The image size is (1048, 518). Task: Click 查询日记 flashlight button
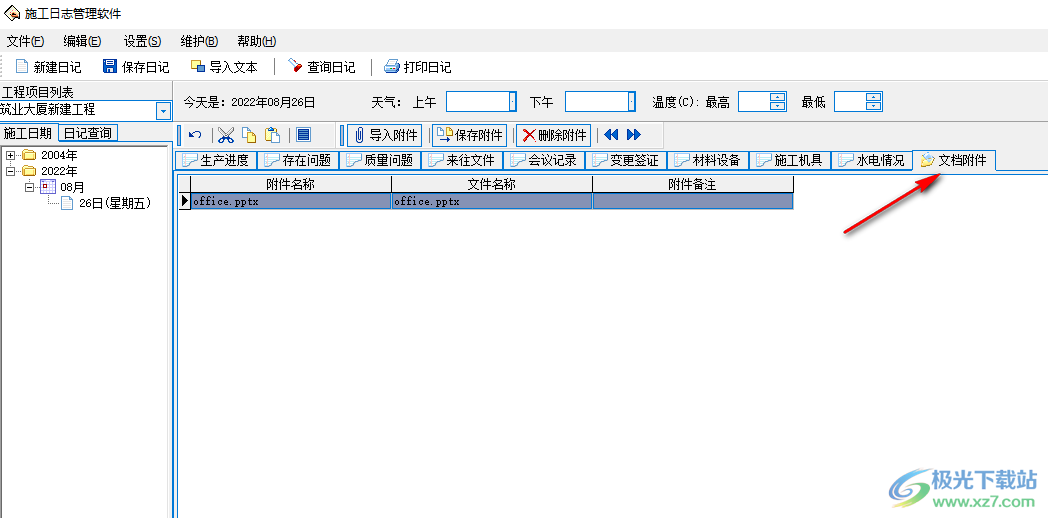click(x=321, y=67)
